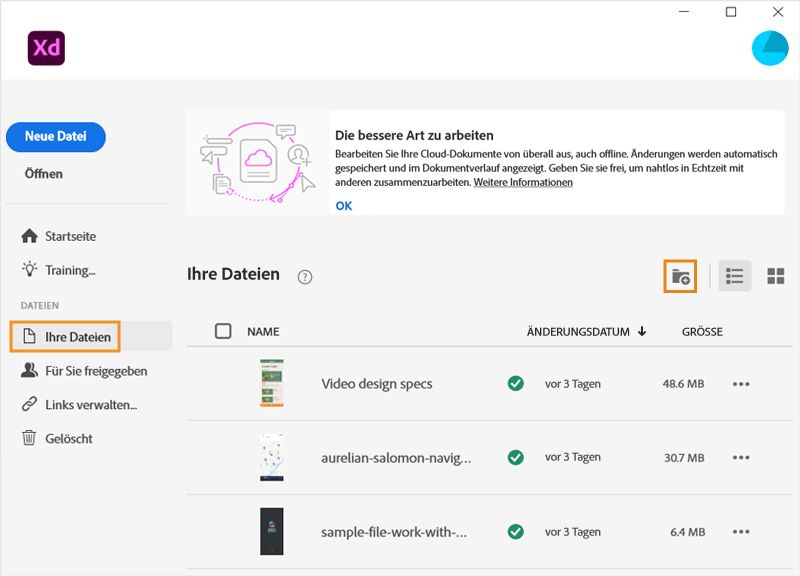Go to Startseite in sidebar

(x=70, y=237)
